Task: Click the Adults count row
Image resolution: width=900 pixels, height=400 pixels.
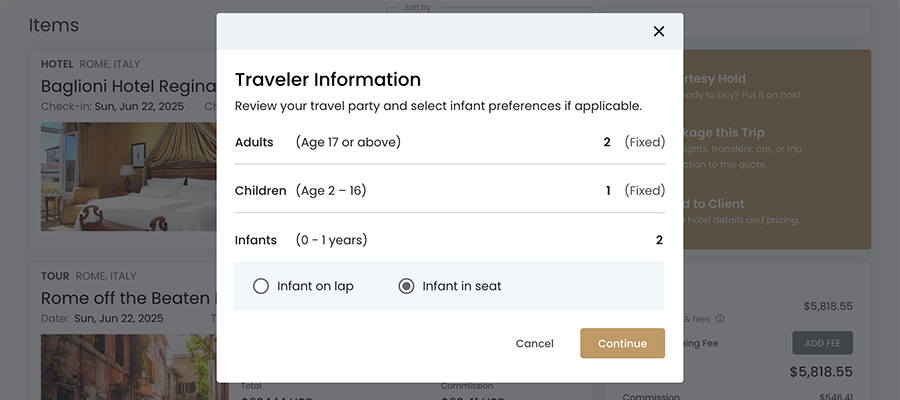Action: point(449,142)
